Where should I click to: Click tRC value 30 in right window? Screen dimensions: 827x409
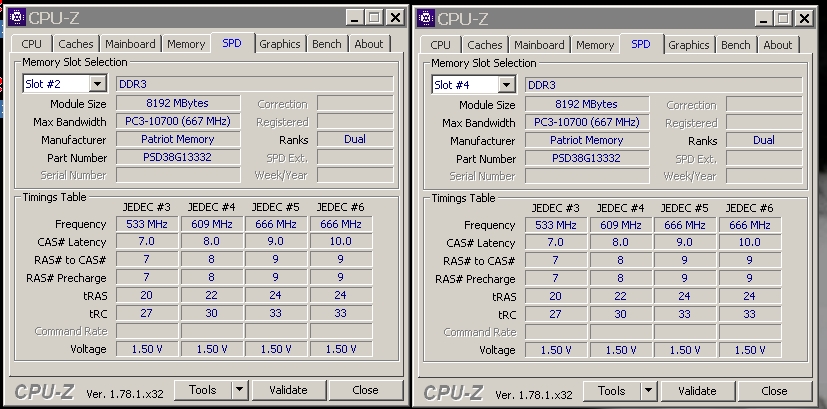tap(620, 315)
